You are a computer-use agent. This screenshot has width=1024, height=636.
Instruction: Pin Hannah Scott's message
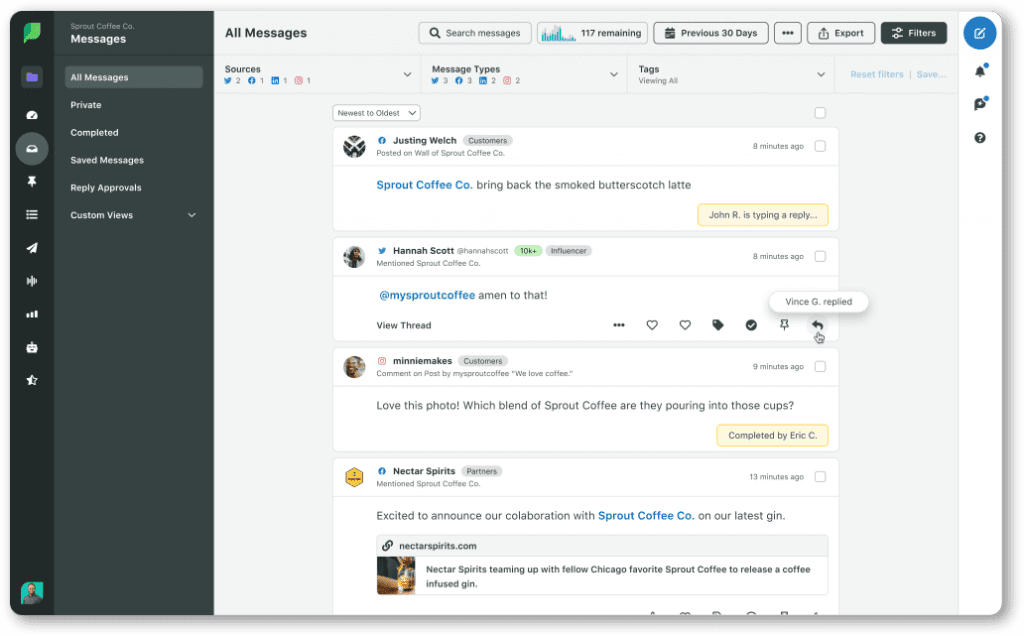785,325
